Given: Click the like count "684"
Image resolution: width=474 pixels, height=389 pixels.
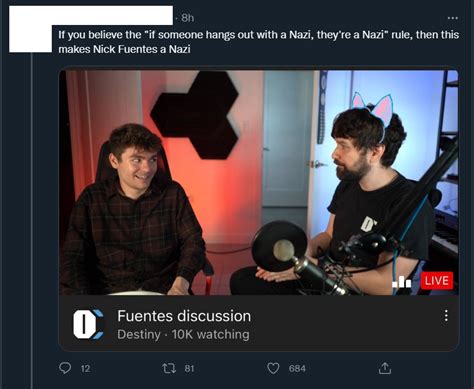Looking at the screenshot, I should [297, 368].
